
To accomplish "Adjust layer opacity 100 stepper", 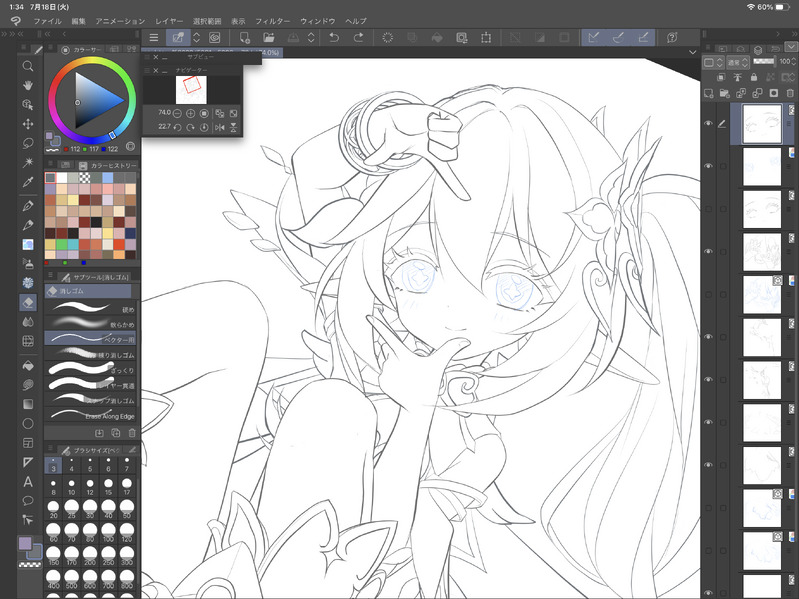I will click(x=793, y=62).
